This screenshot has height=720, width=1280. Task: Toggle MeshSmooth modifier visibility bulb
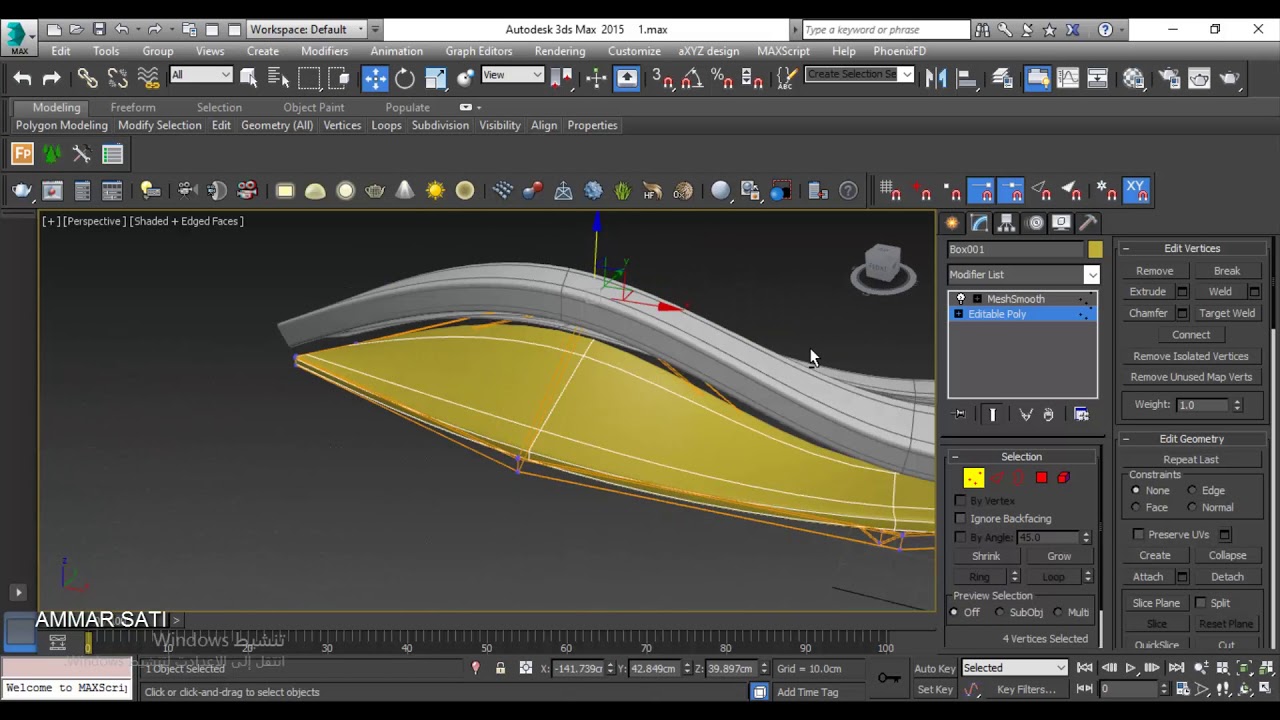[x=961, y=299]
